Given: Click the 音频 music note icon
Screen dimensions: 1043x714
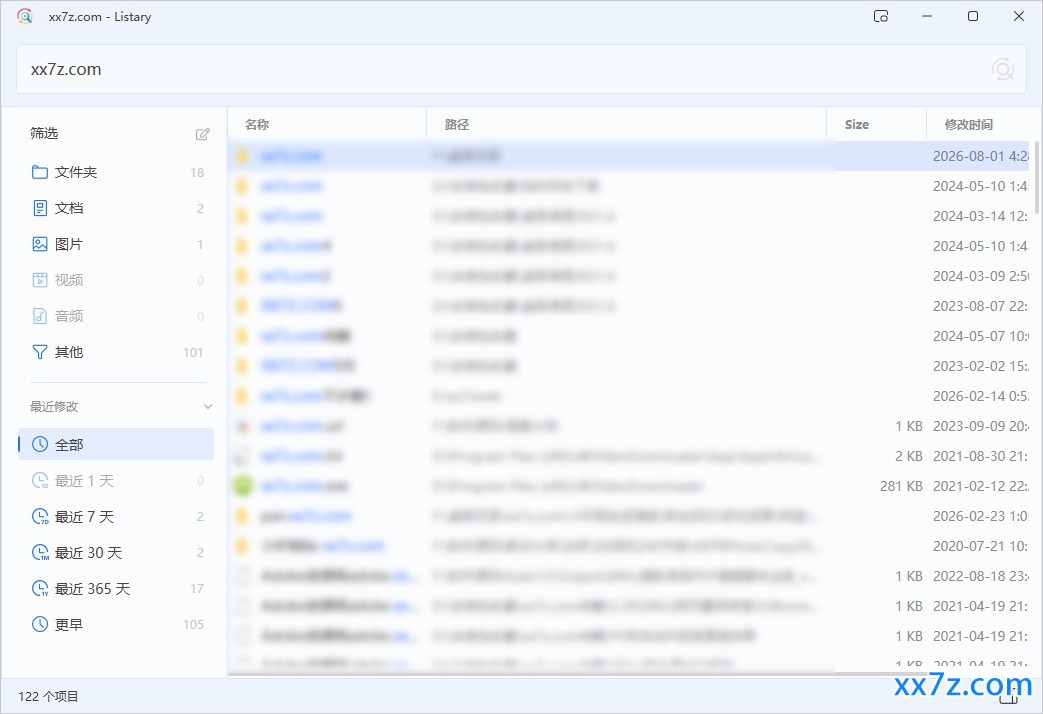Looking at the screenshot, I should point(40,316).
